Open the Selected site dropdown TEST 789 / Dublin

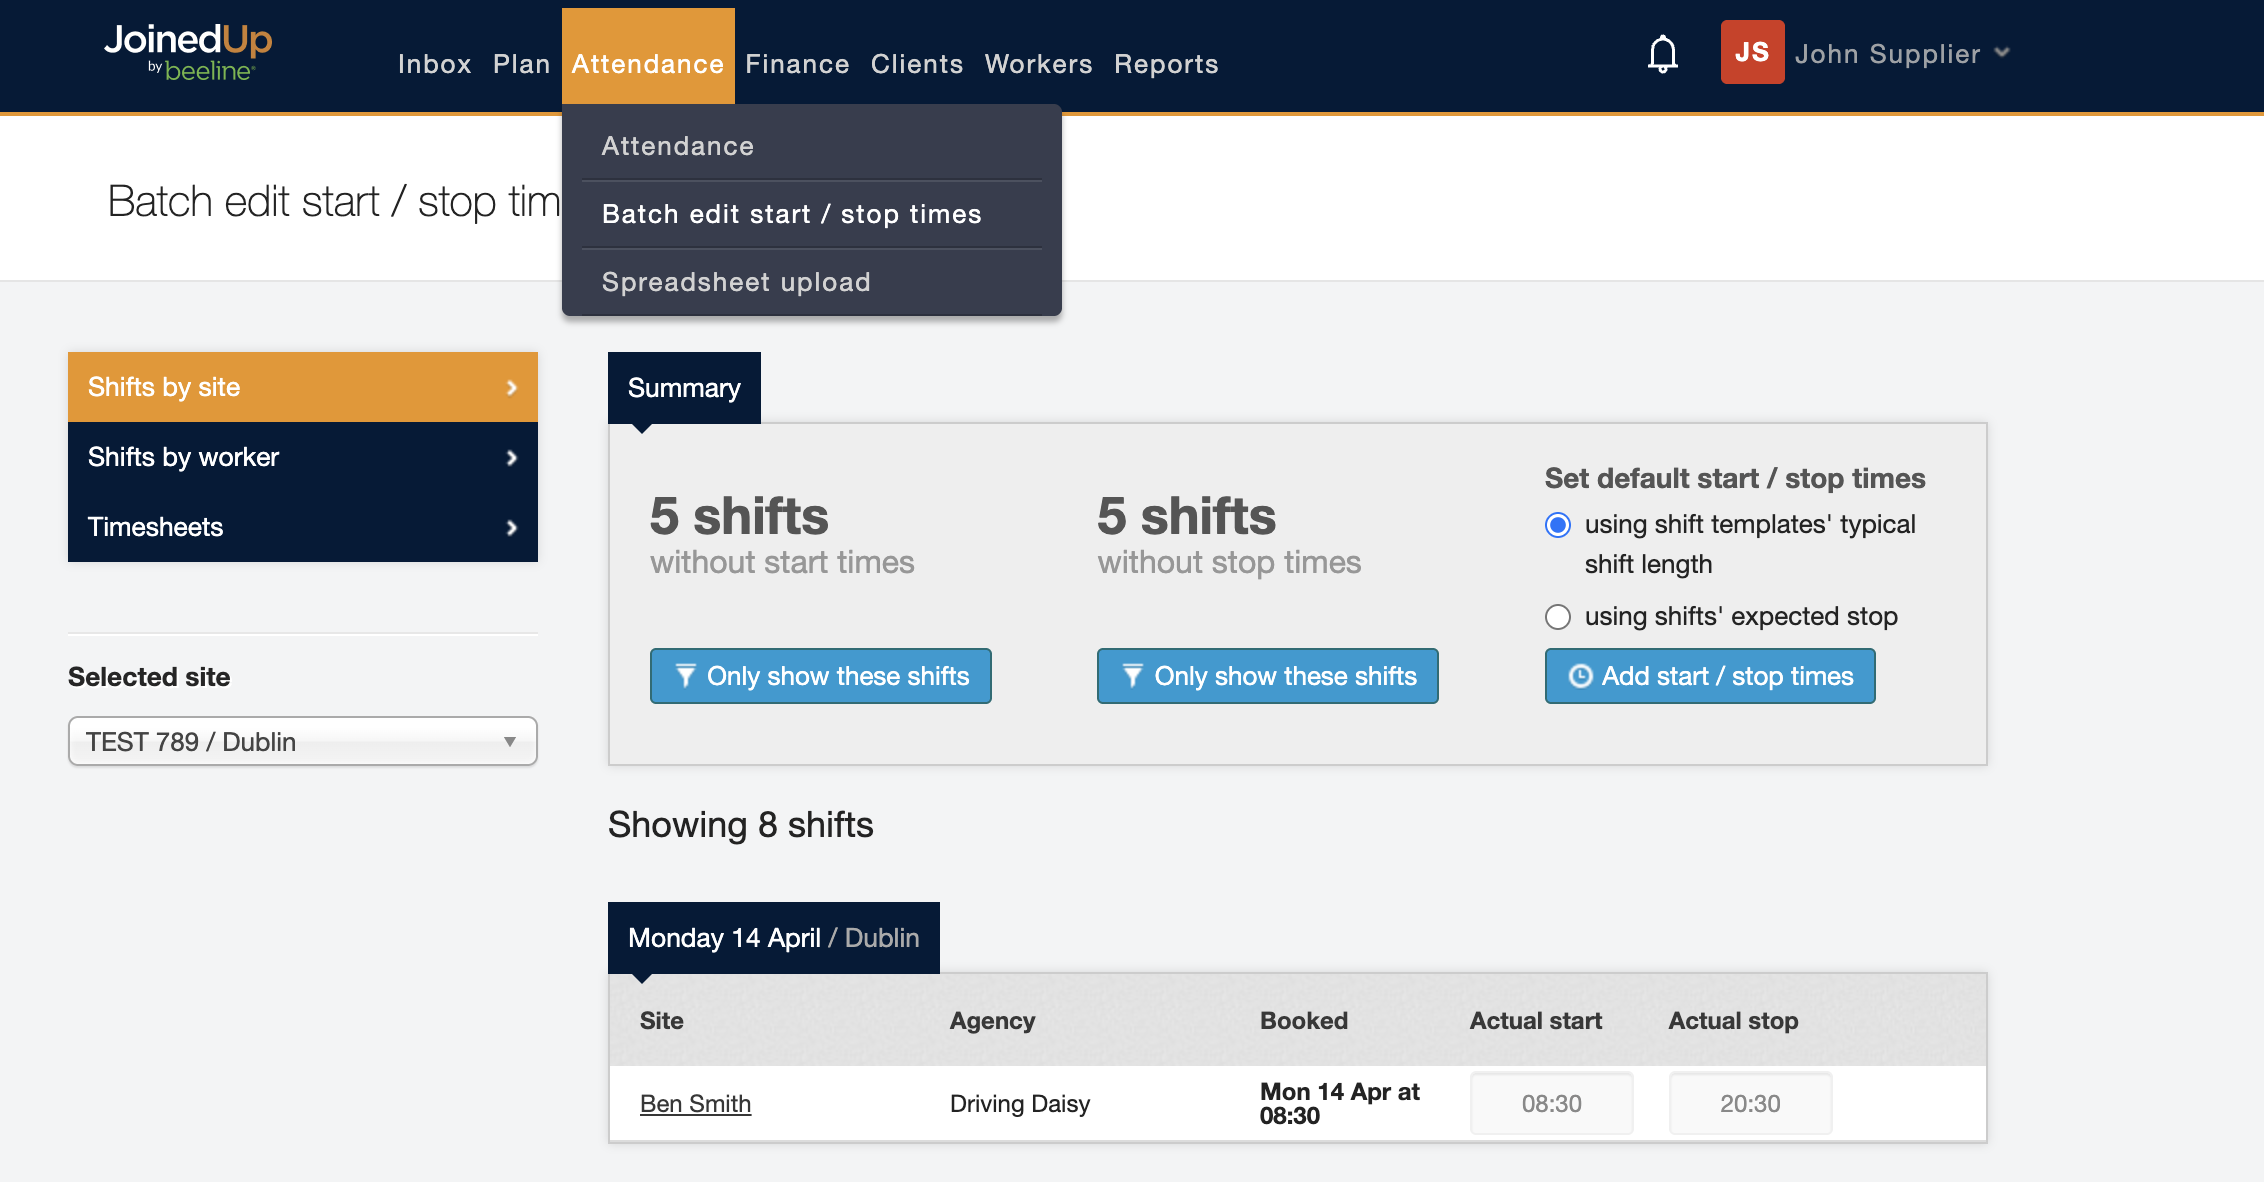pyautogui.click(x=302, y=741)
